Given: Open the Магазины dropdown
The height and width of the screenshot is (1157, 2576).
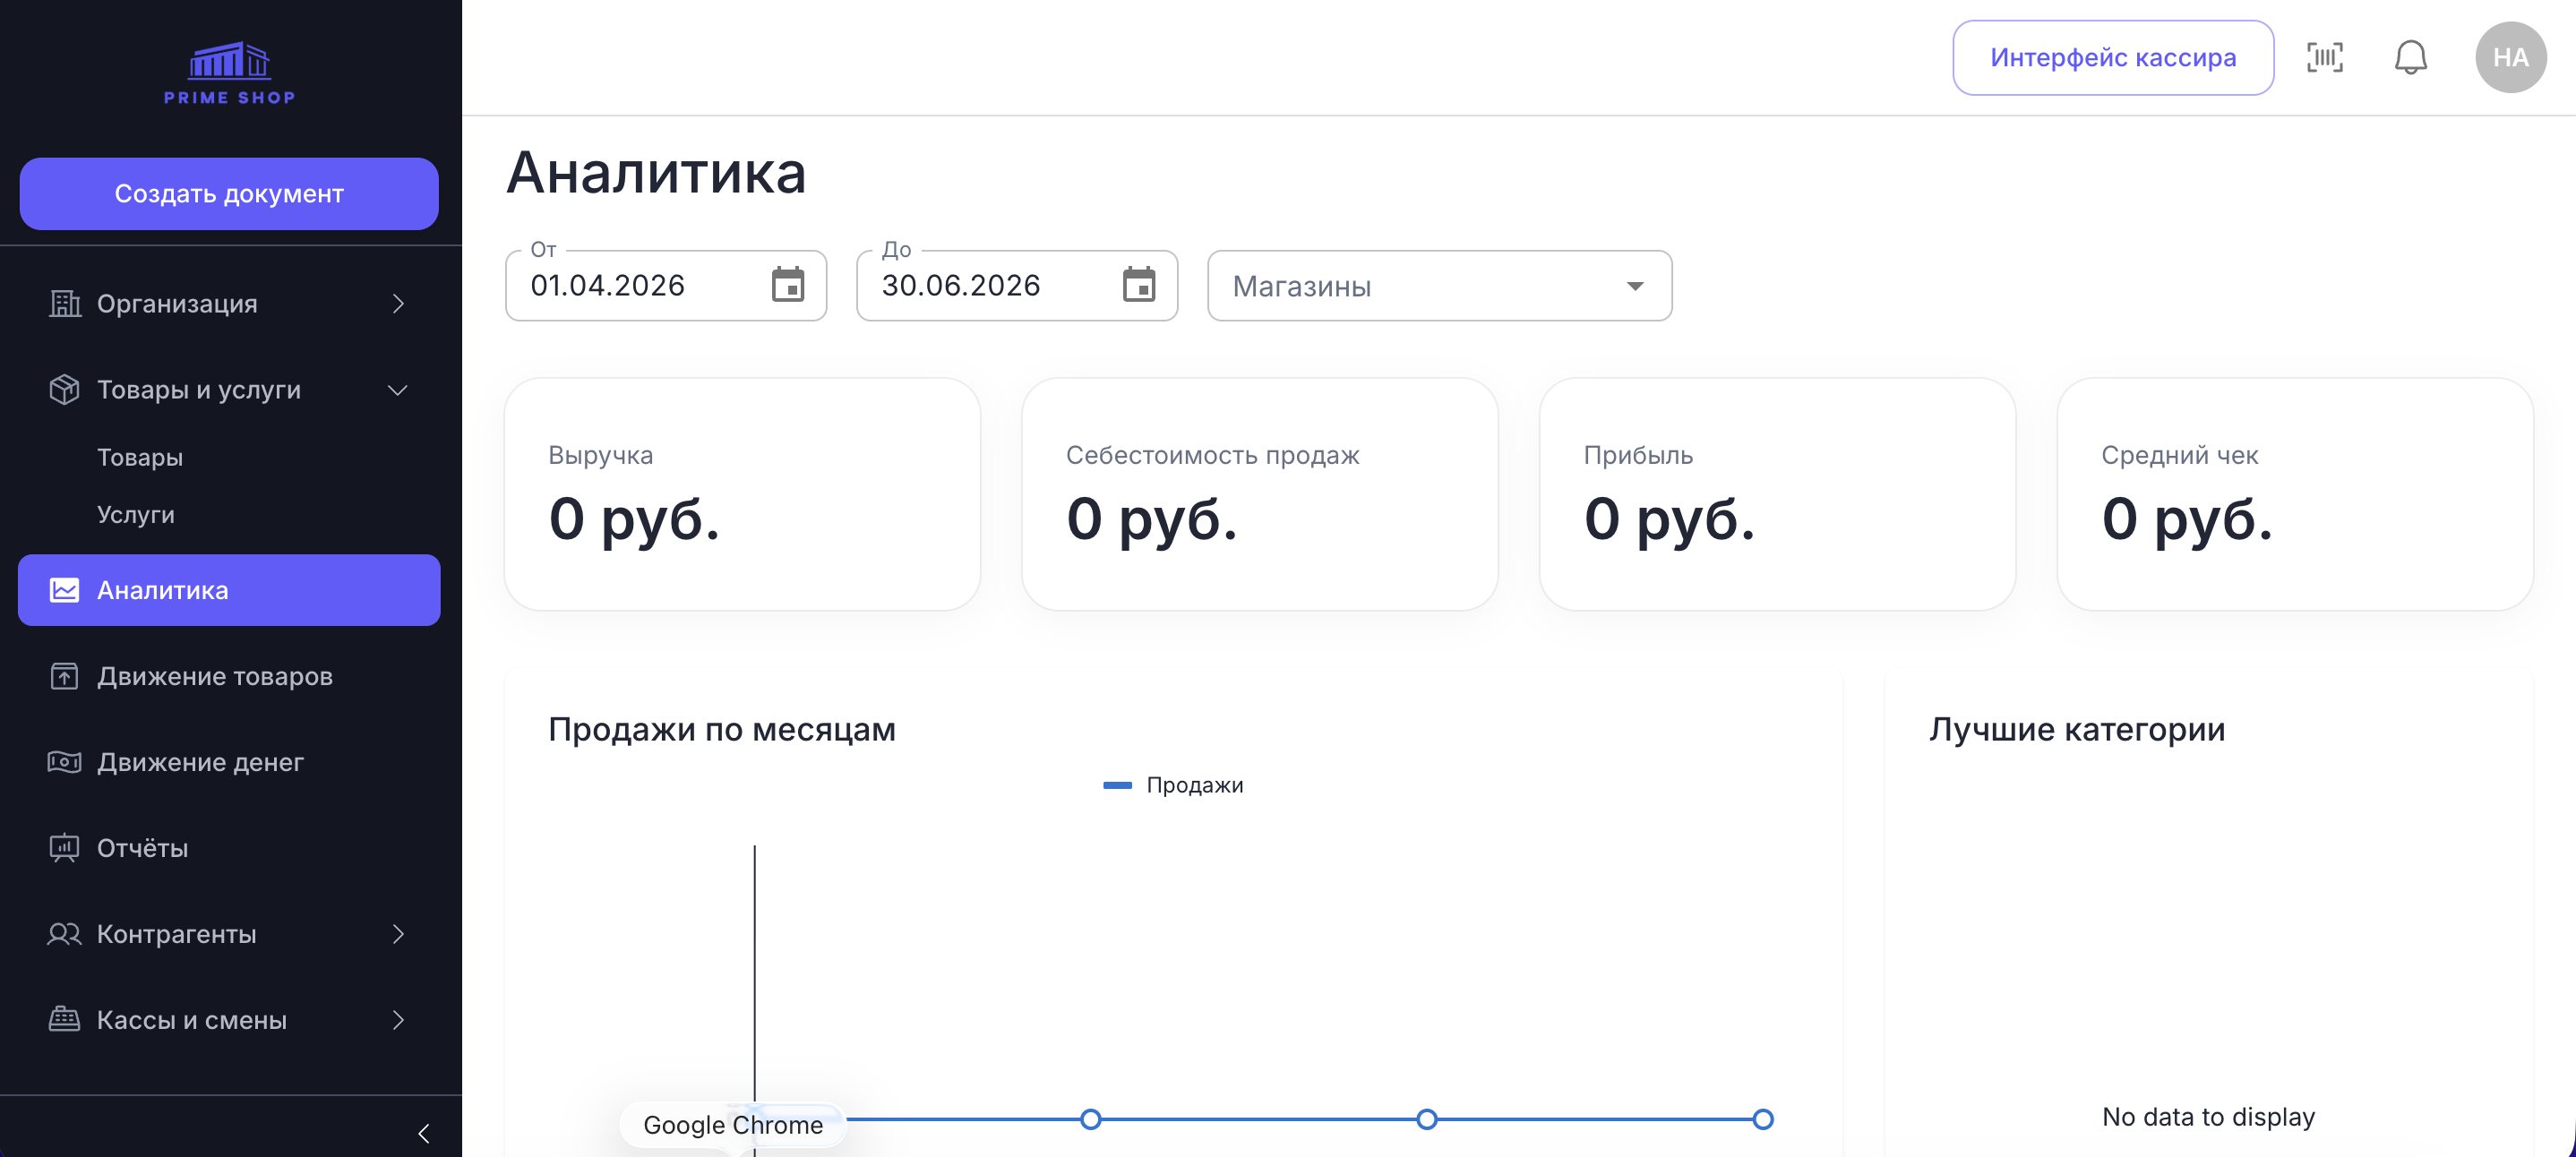Looking at the screenshot, I should click(x=1439, y=286).
